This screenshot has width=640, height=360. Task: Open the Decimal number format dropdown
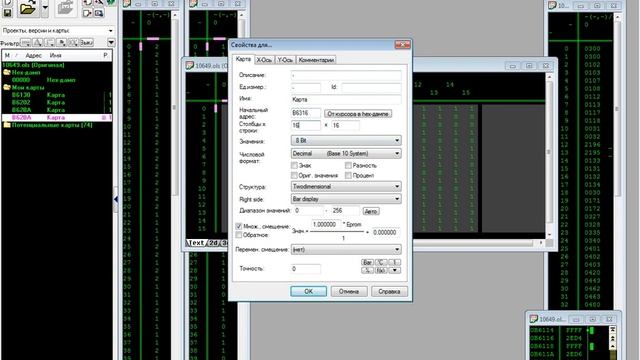[346, 153]
